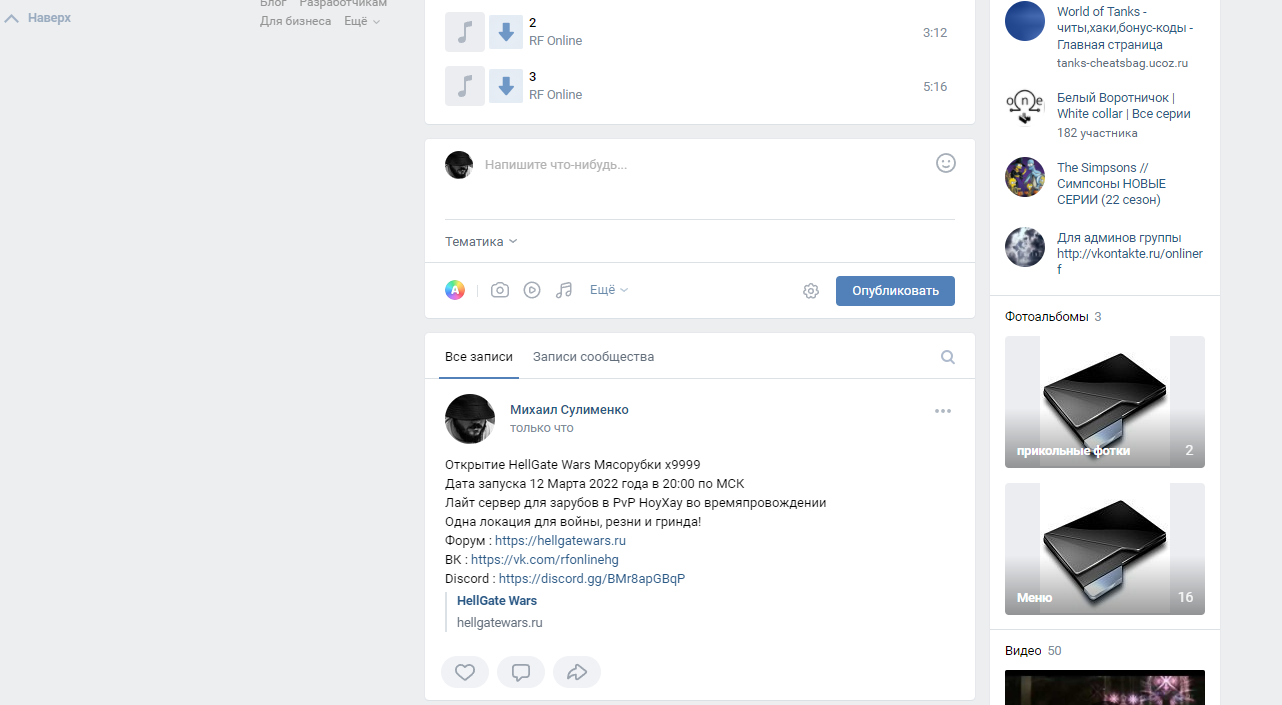Attach a video with play-circle icon
This screenshot has width=1282, height=705.
click(532, 290)
